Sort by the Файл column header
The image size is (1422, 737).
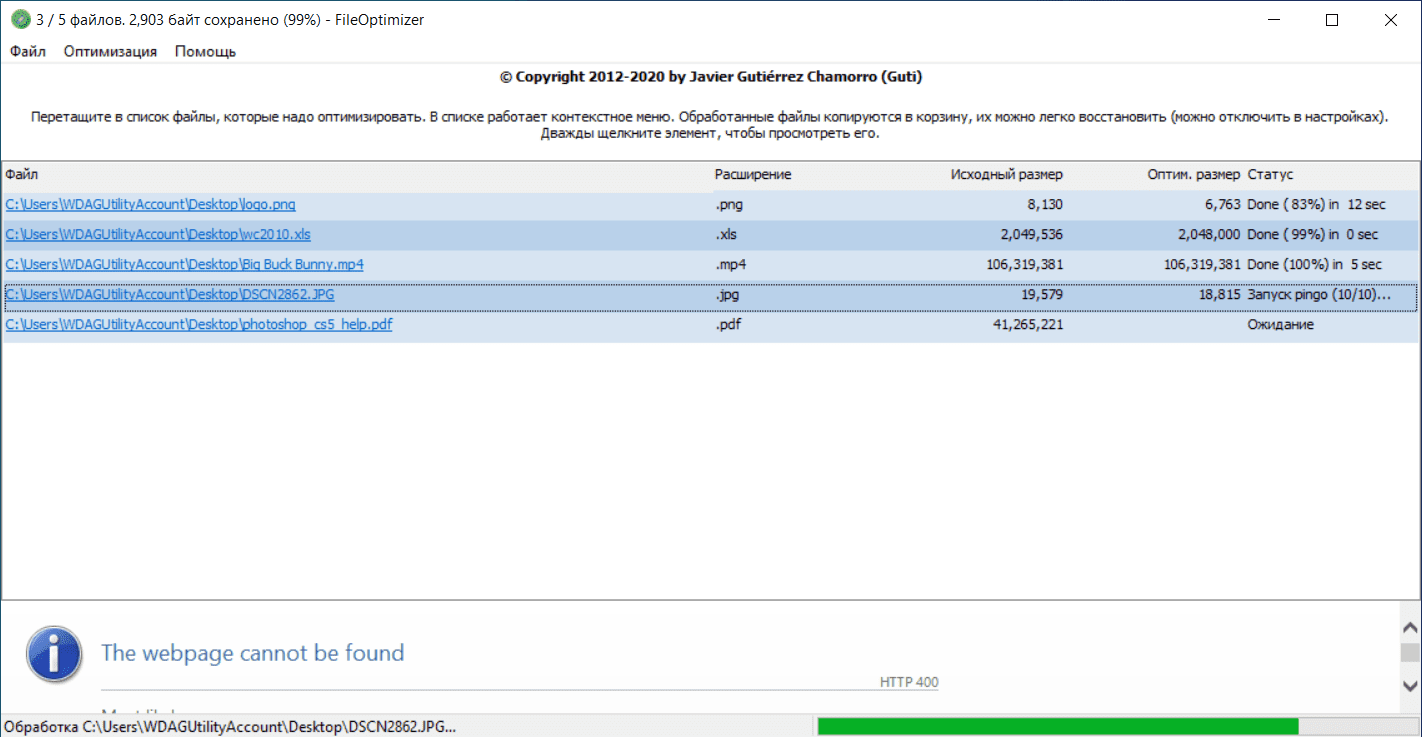(x=20, y=175)
